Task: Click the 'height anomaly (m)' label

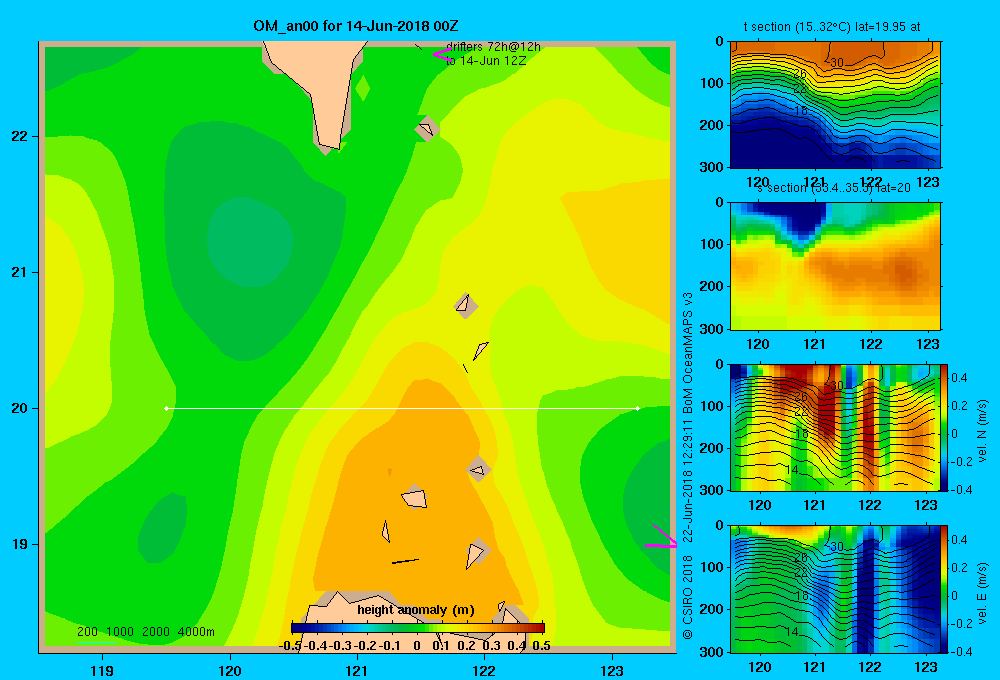Action: click(x=416, y=610)
